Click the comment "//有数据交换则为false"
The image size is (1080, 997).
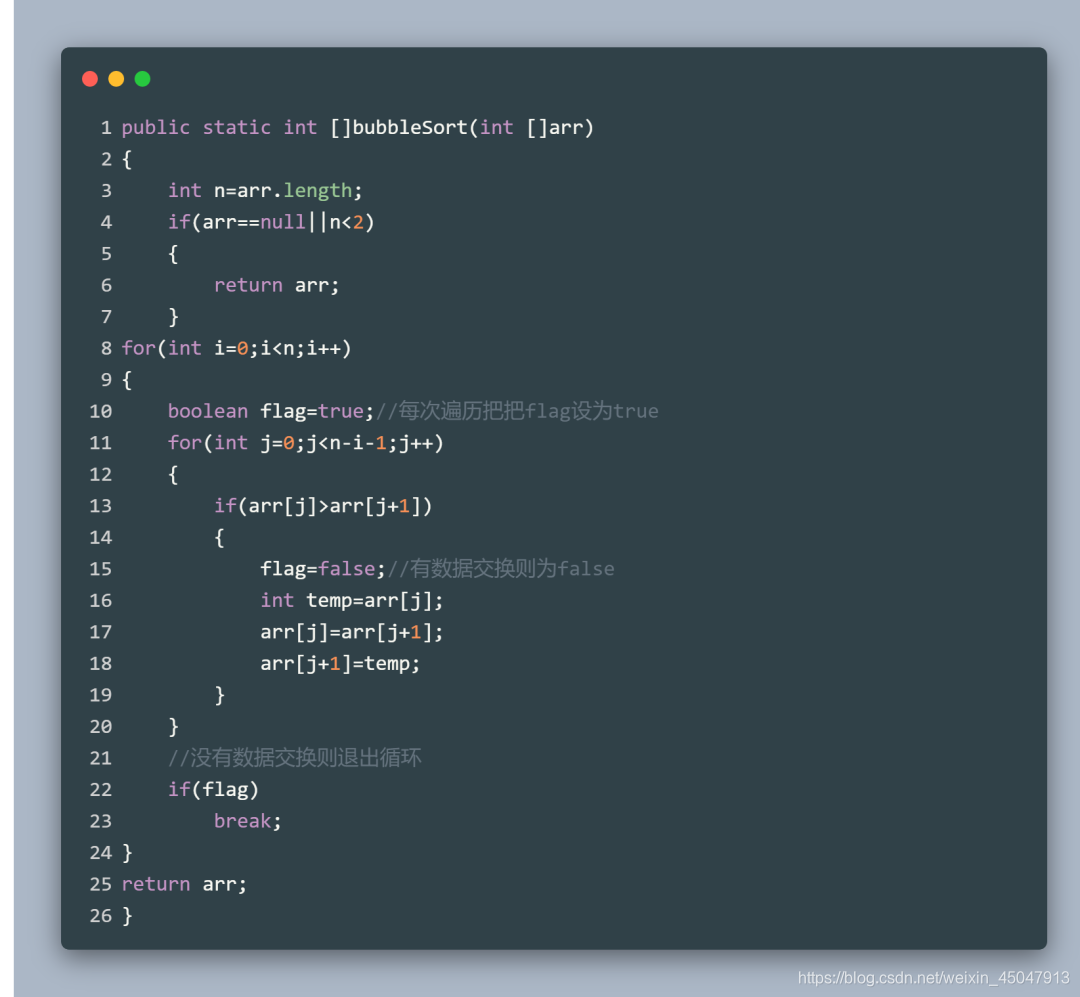click(501, 569)
